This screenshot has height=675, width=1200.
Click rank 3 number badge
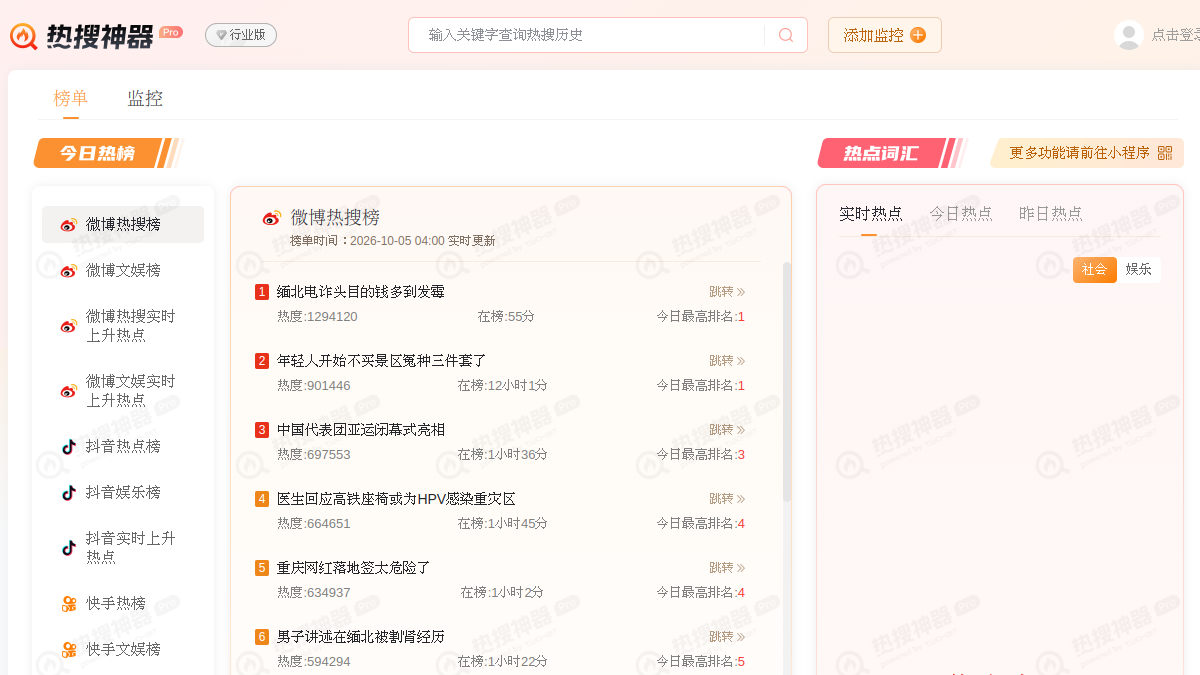click(x=262, y=430)
